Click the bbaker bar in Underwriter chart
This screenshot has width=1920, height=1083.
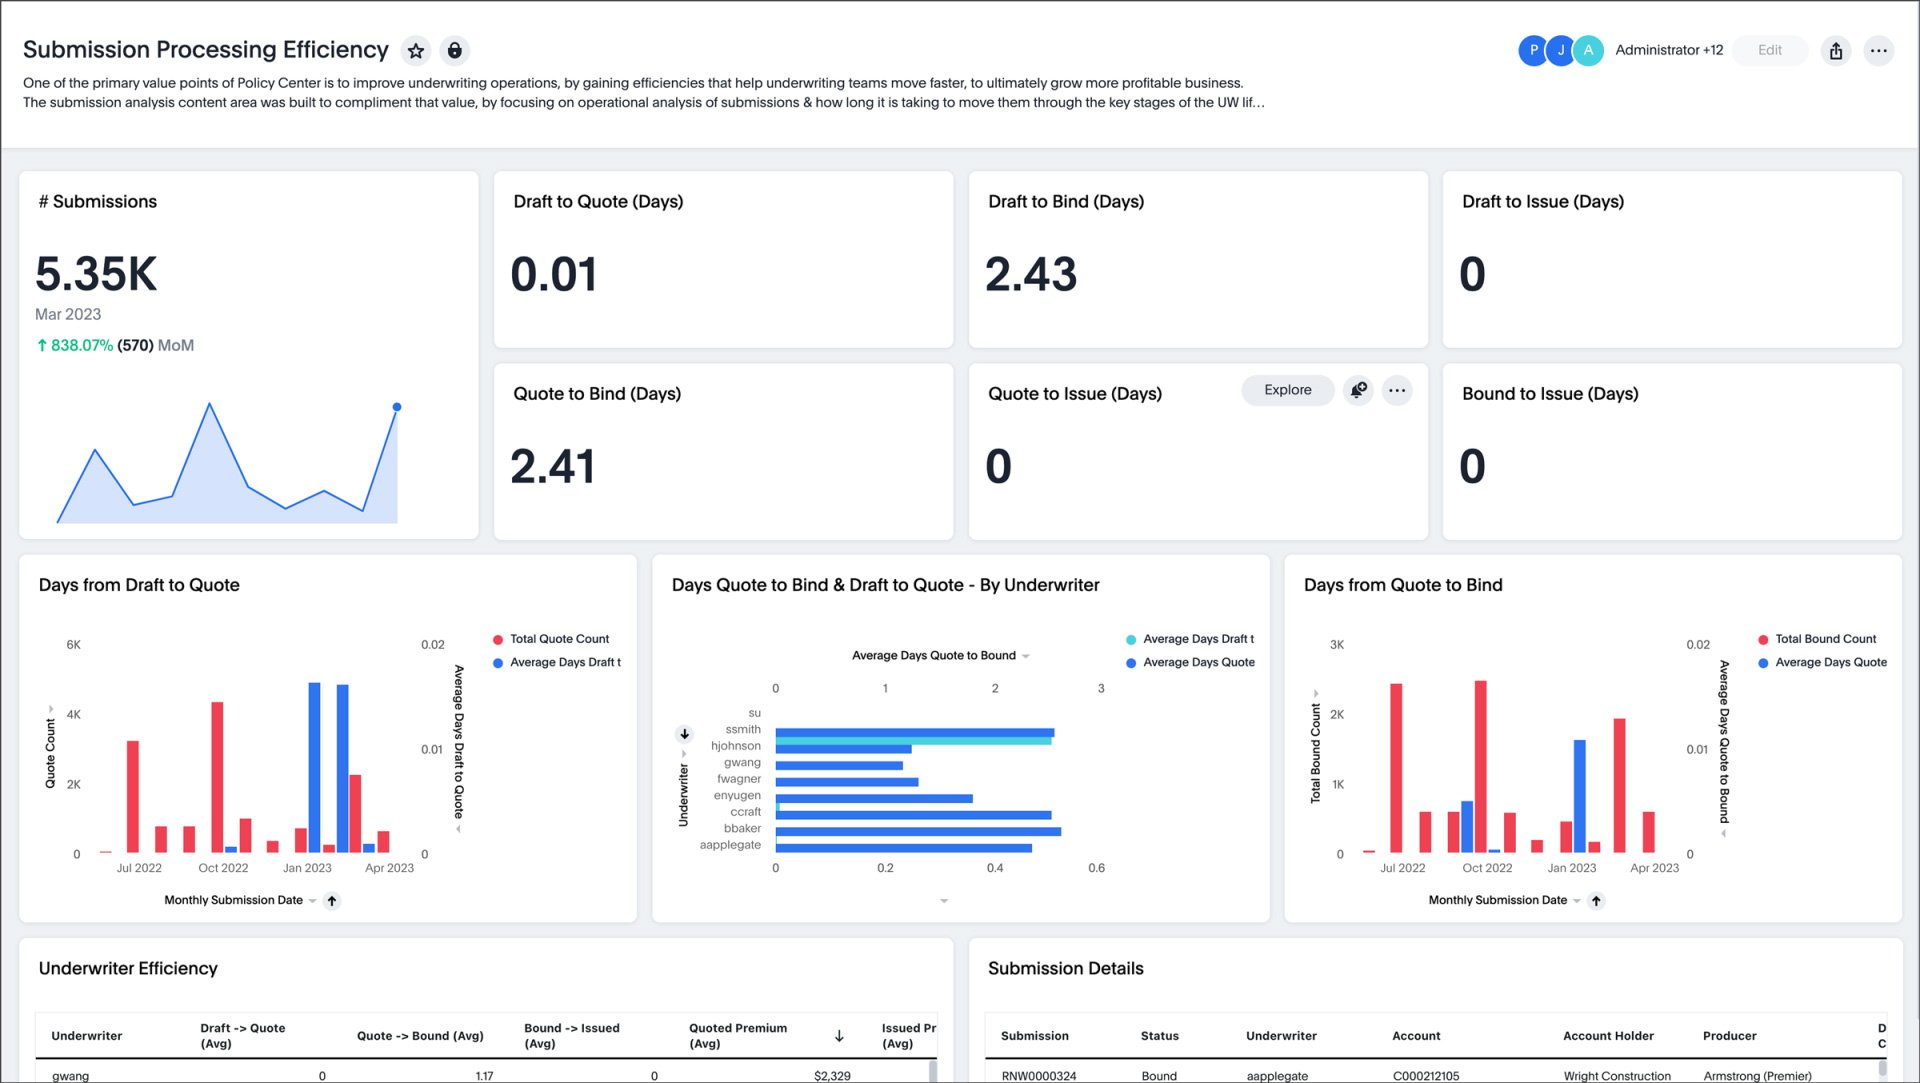click(918, 831)
